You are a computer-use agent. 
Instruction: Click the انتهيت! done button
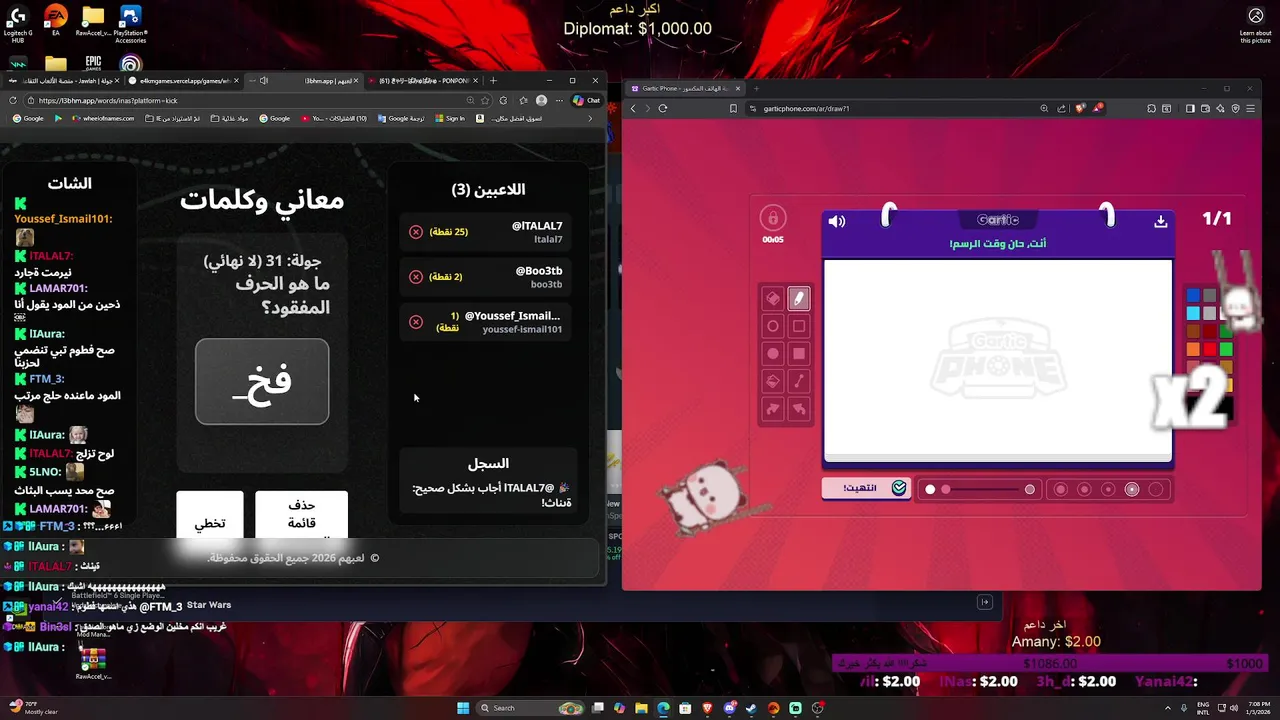(865, 488)
